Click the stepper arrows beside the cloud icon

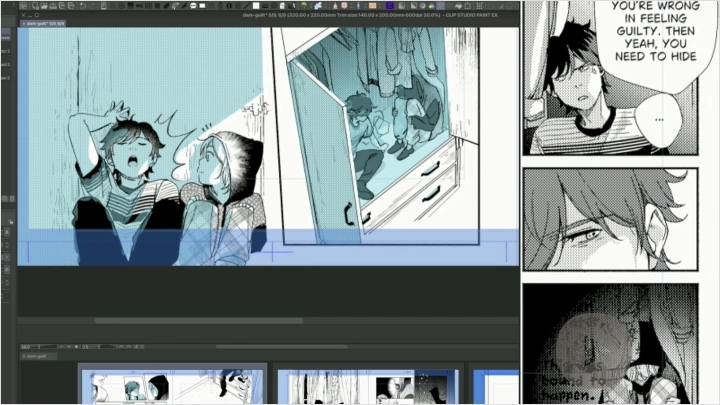[x=326, y=6]
